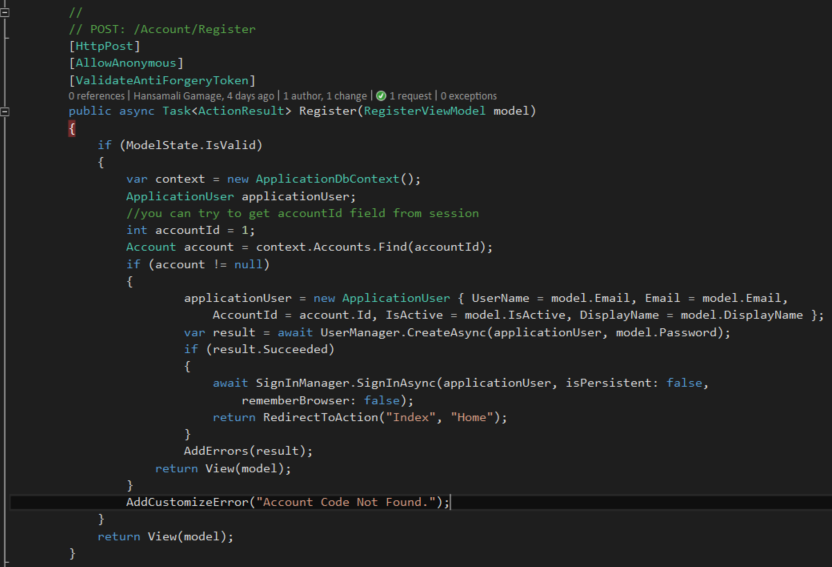Click the comment about getting accountId from session
This screenshot has width=832, height=567.
tap(302, 213)
